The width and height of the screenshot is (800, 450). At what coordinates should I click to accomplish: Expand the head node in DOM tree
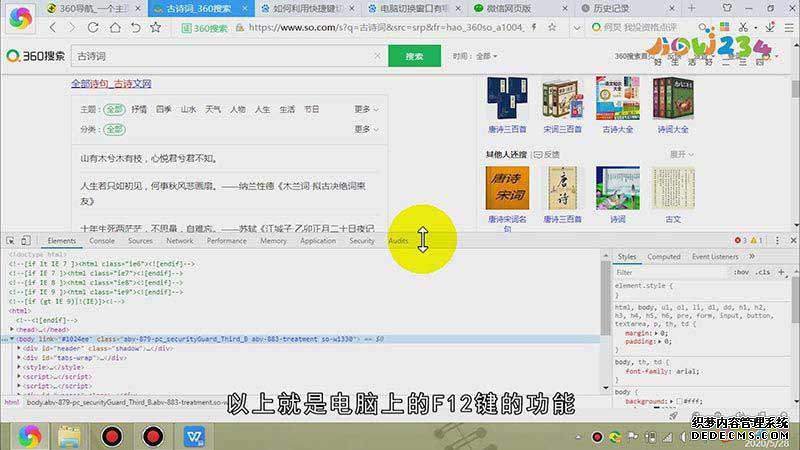12,330
